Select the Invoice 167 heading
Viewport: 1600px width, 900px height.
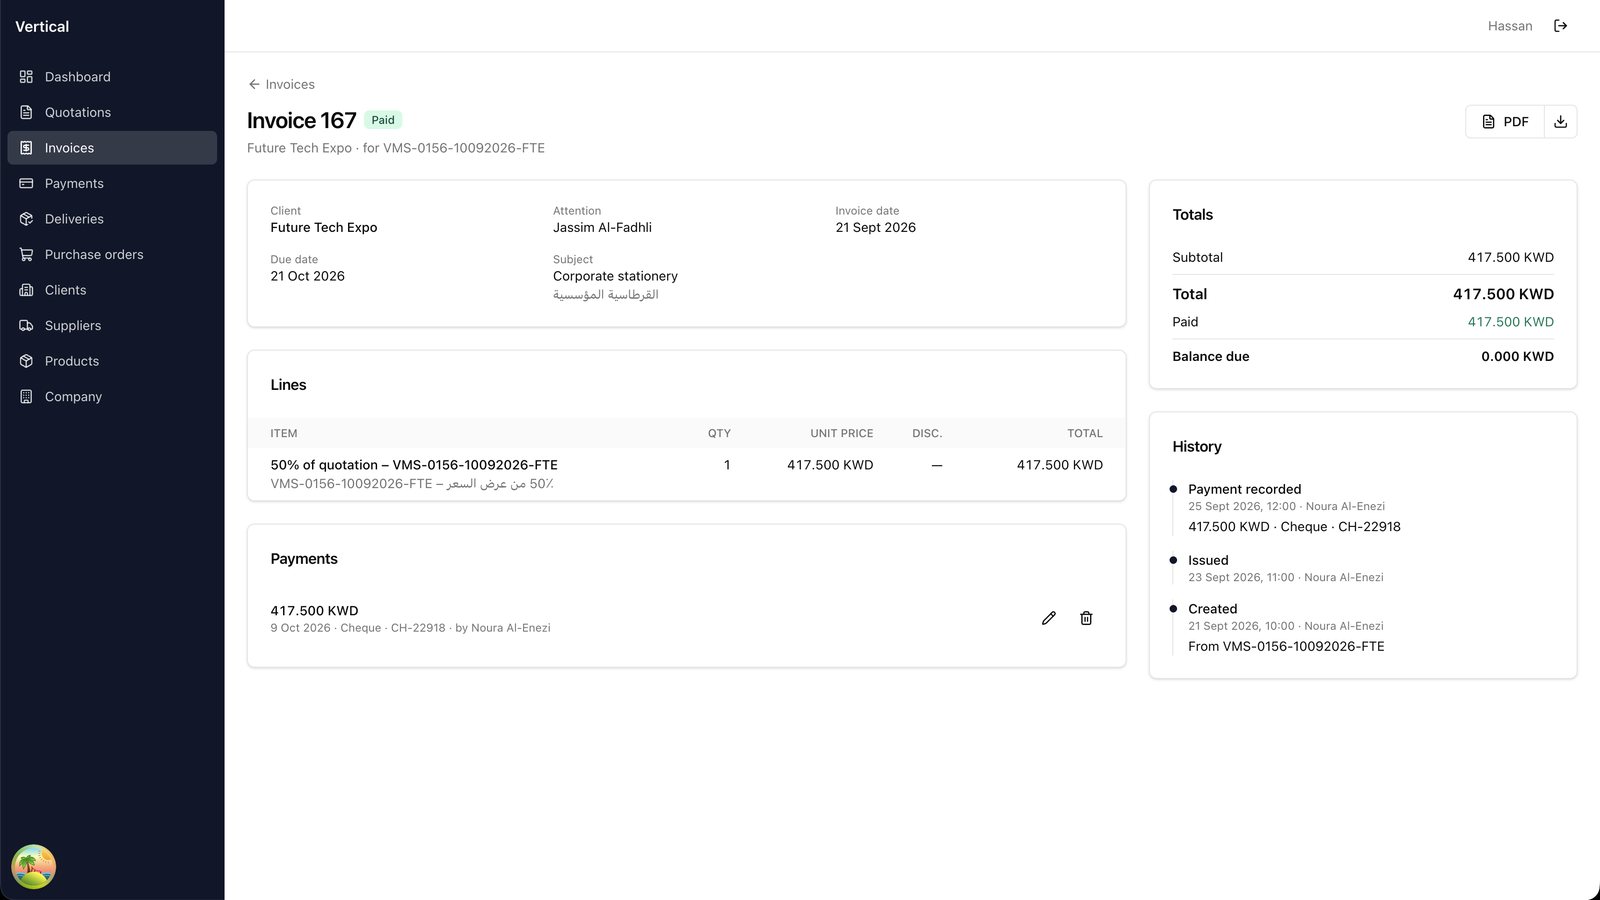click(x=302, y=121)
